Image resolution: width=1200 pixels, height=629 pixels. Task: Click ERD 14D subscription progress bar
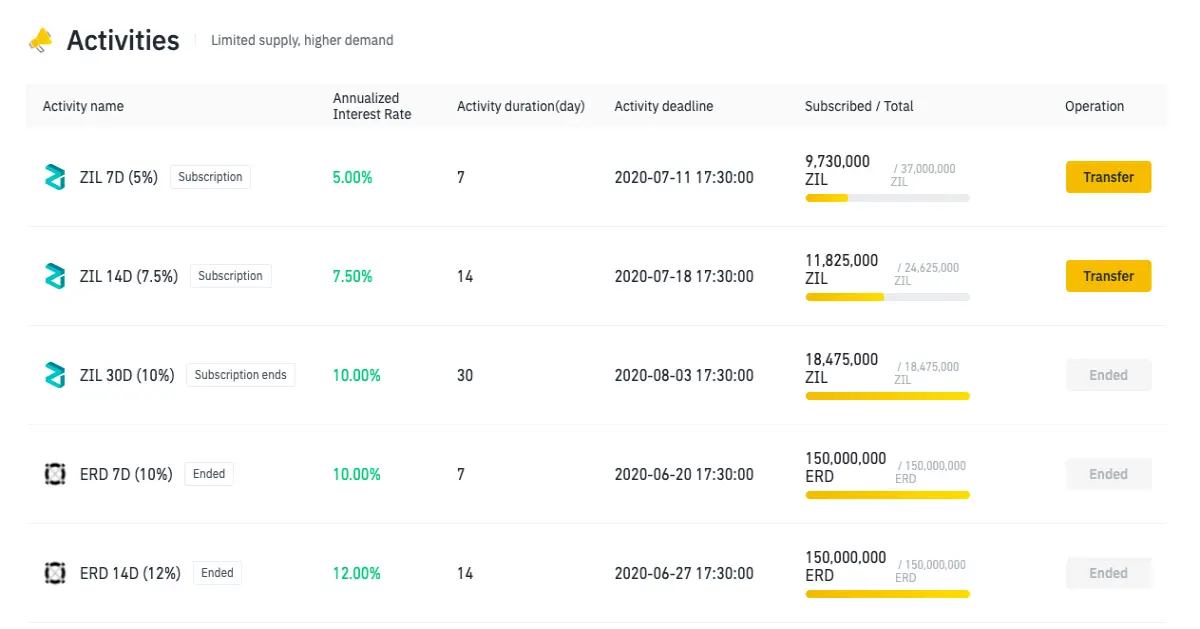[887, 594]
